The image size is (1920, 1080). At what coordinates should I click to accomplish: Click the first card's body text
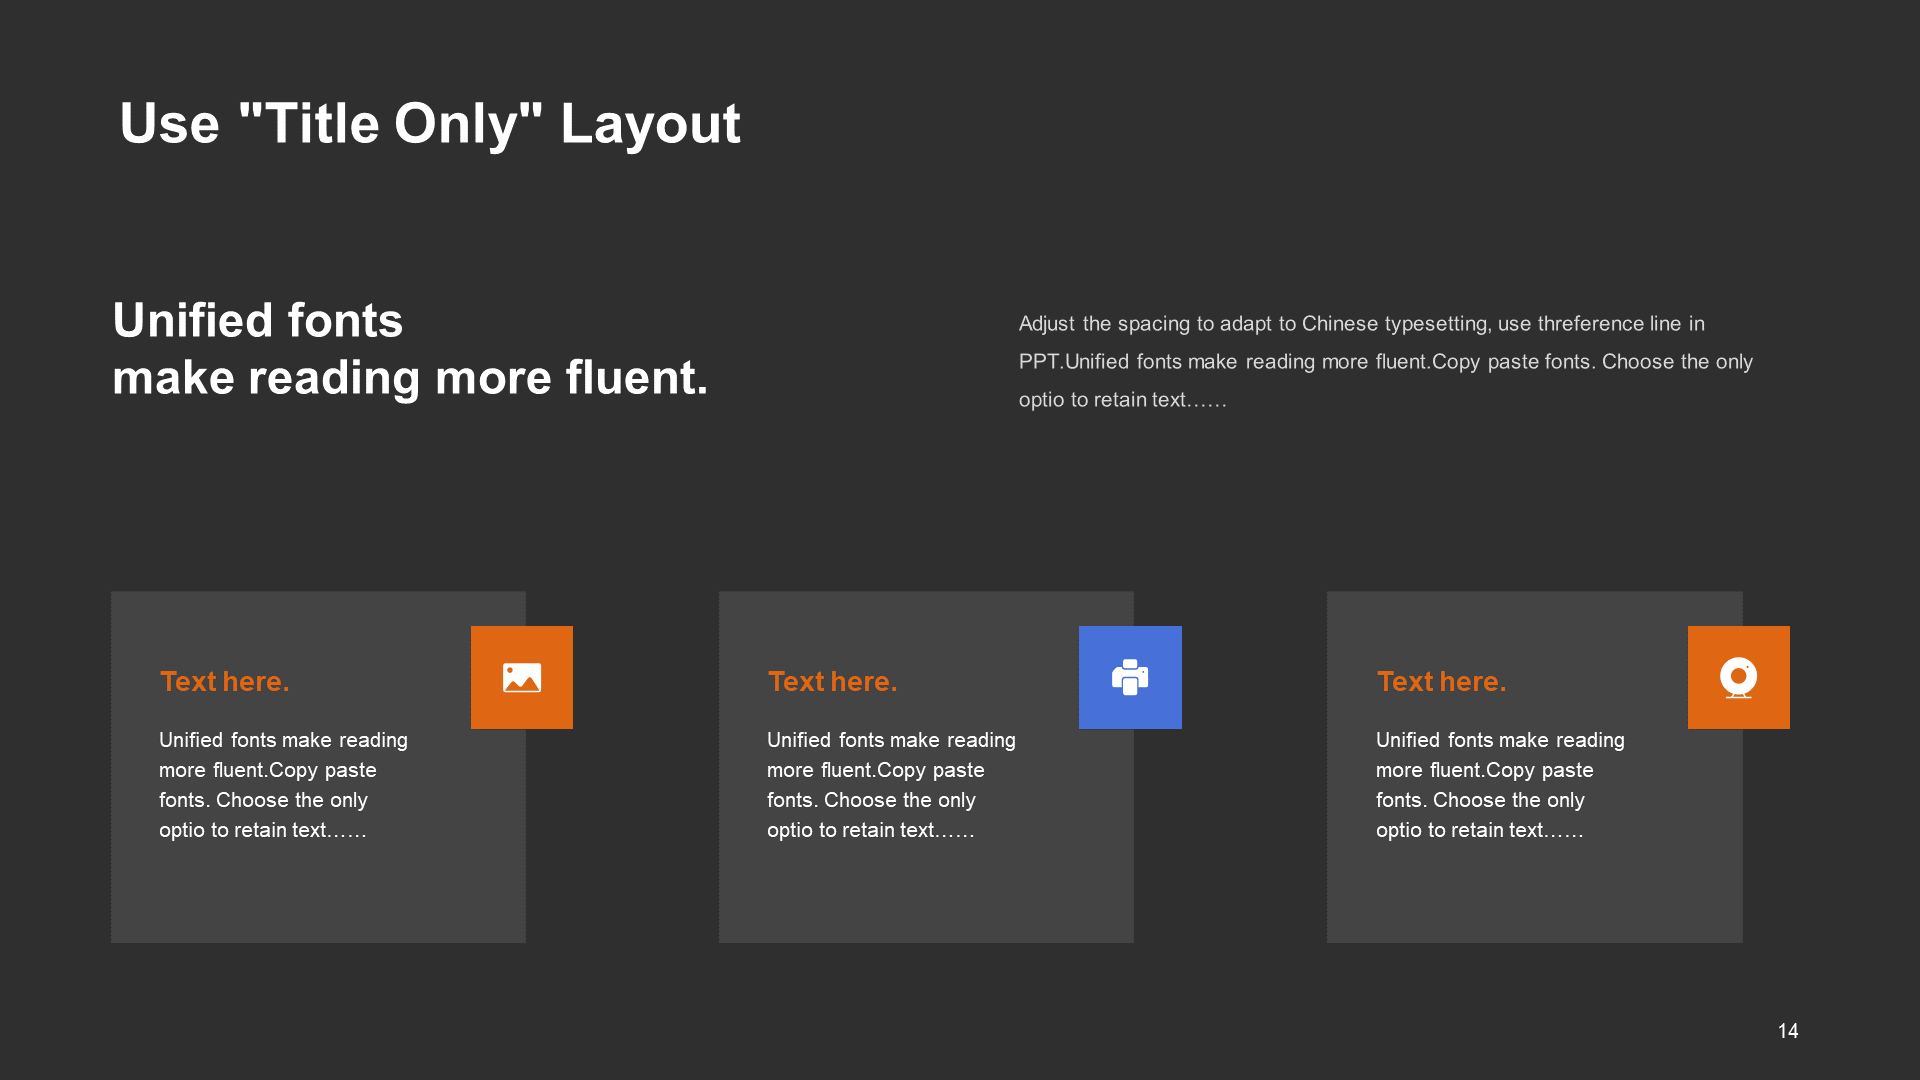(x=284, y=785)
